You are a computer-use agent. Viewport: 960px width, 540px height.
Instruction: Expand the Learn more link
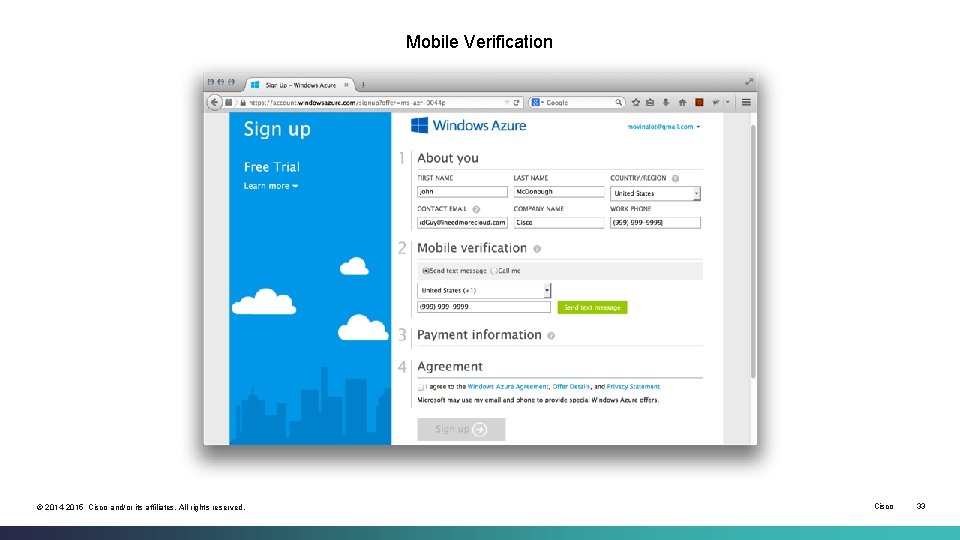point(271,186)
